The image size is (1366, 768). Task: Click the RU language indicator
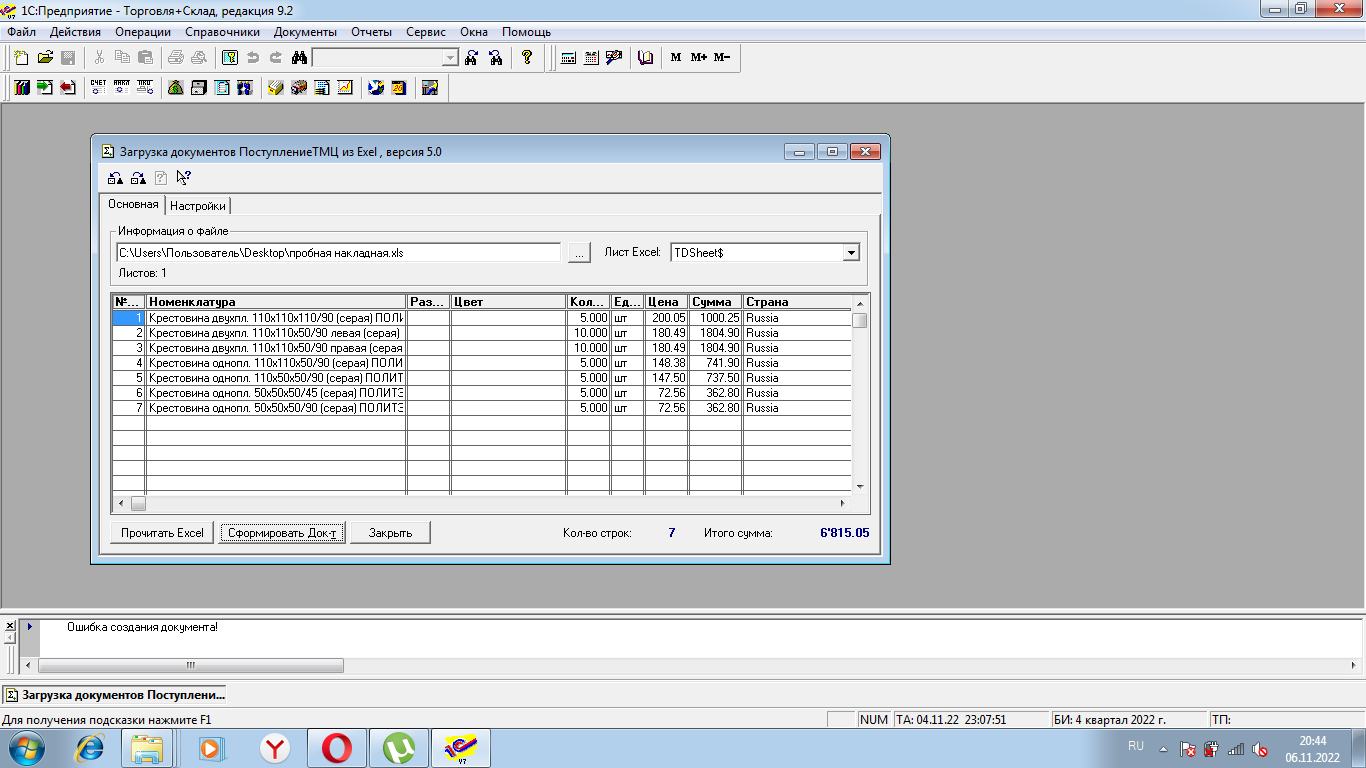point(1136,747)
